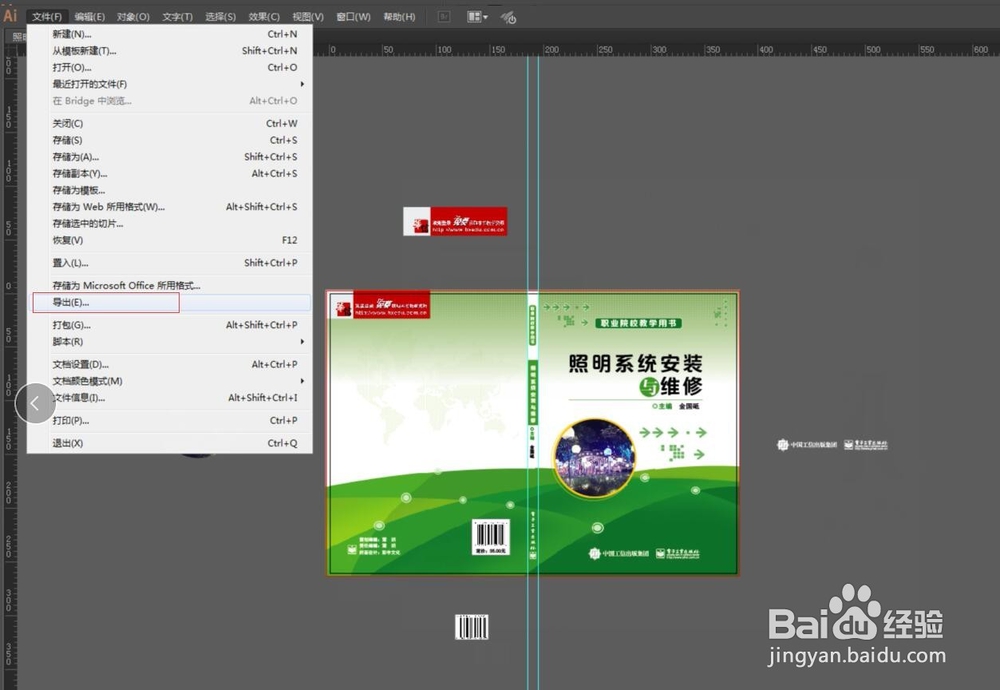Click the barcode on the back cover
1000x690 pixels.
[490, 537]
